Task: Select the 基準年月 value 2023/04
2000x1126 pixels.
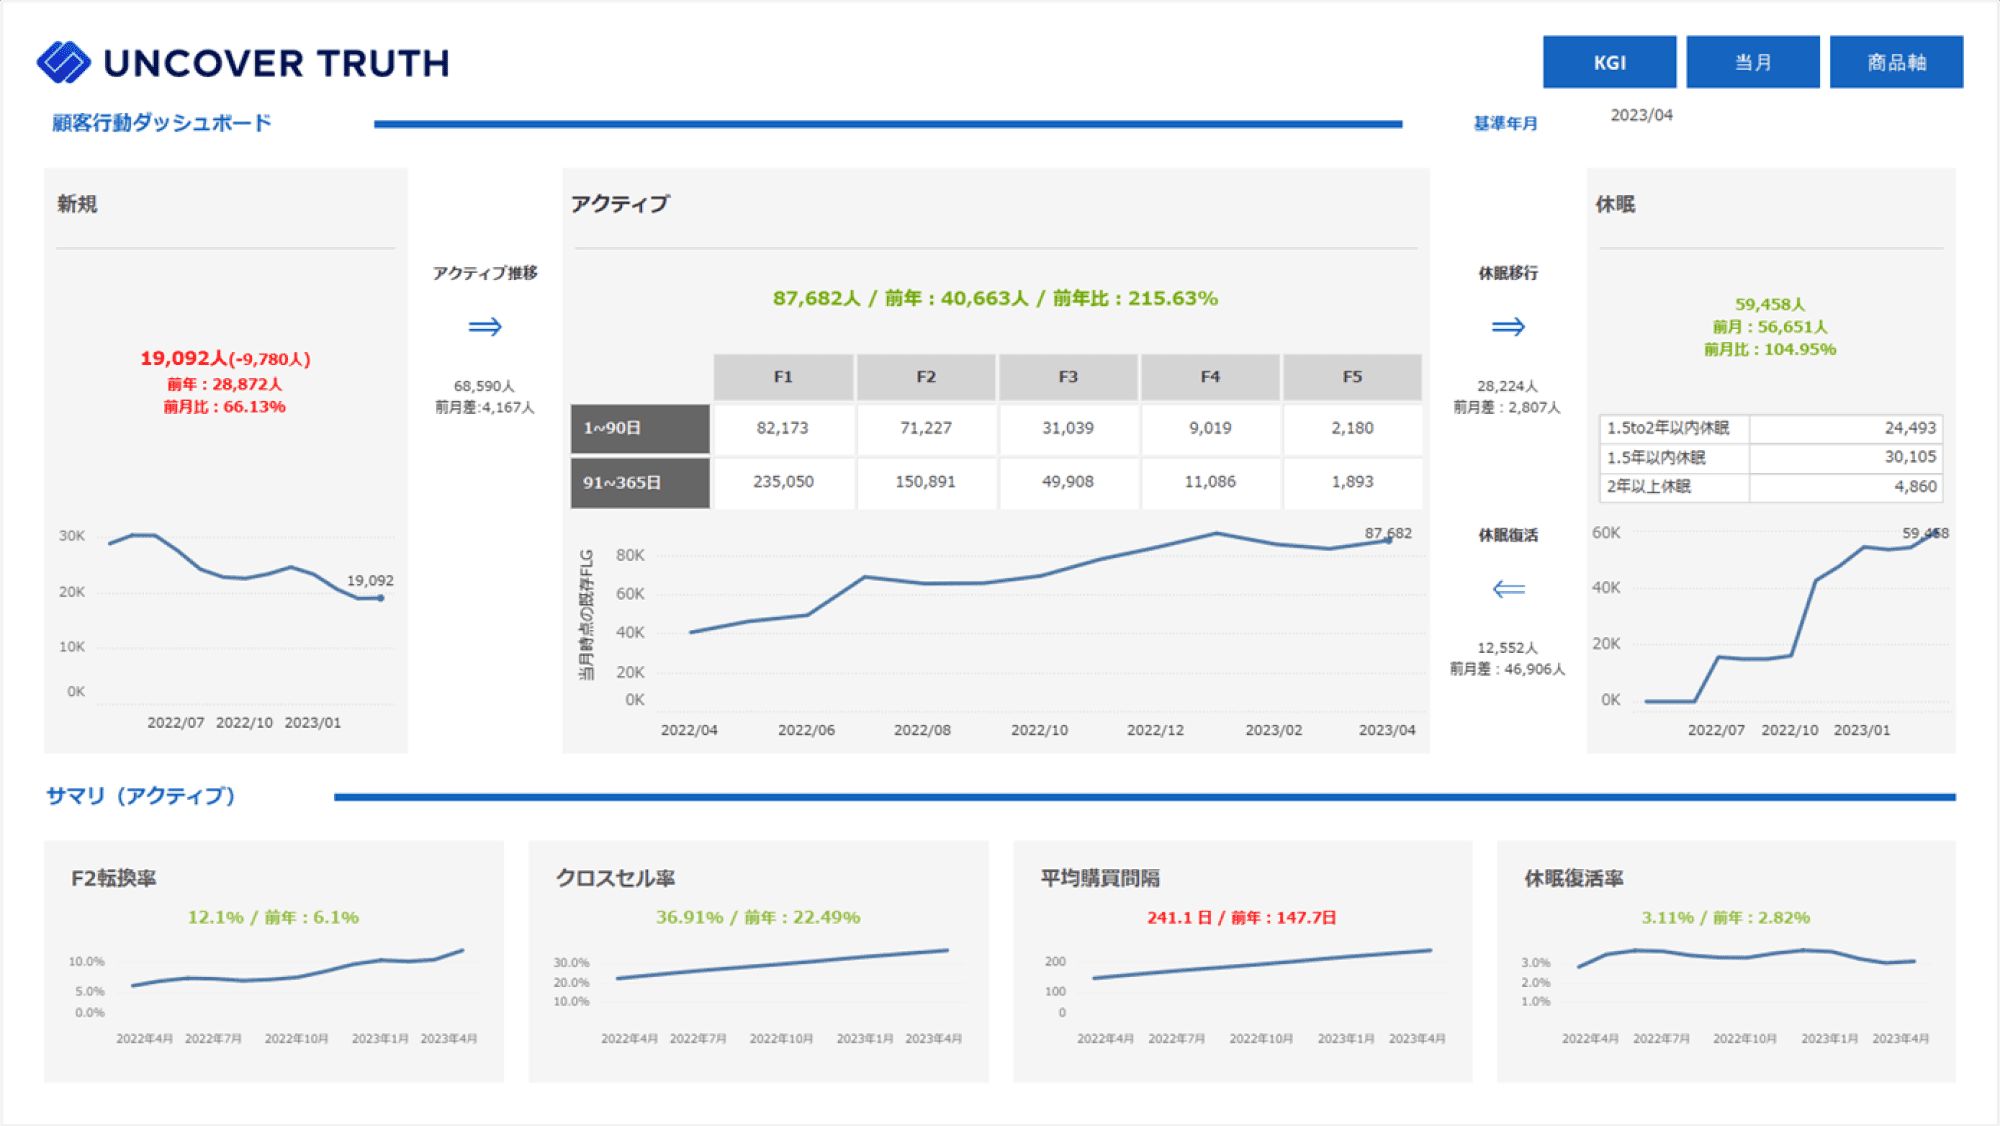Action: (1641, 115)
